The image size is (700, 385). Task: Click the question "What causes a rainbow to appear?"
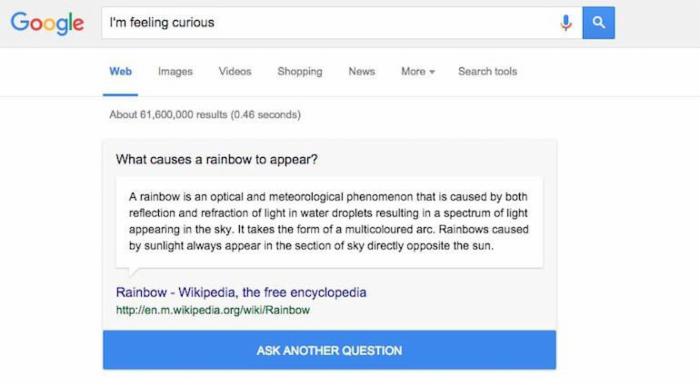tap(217, 159)
